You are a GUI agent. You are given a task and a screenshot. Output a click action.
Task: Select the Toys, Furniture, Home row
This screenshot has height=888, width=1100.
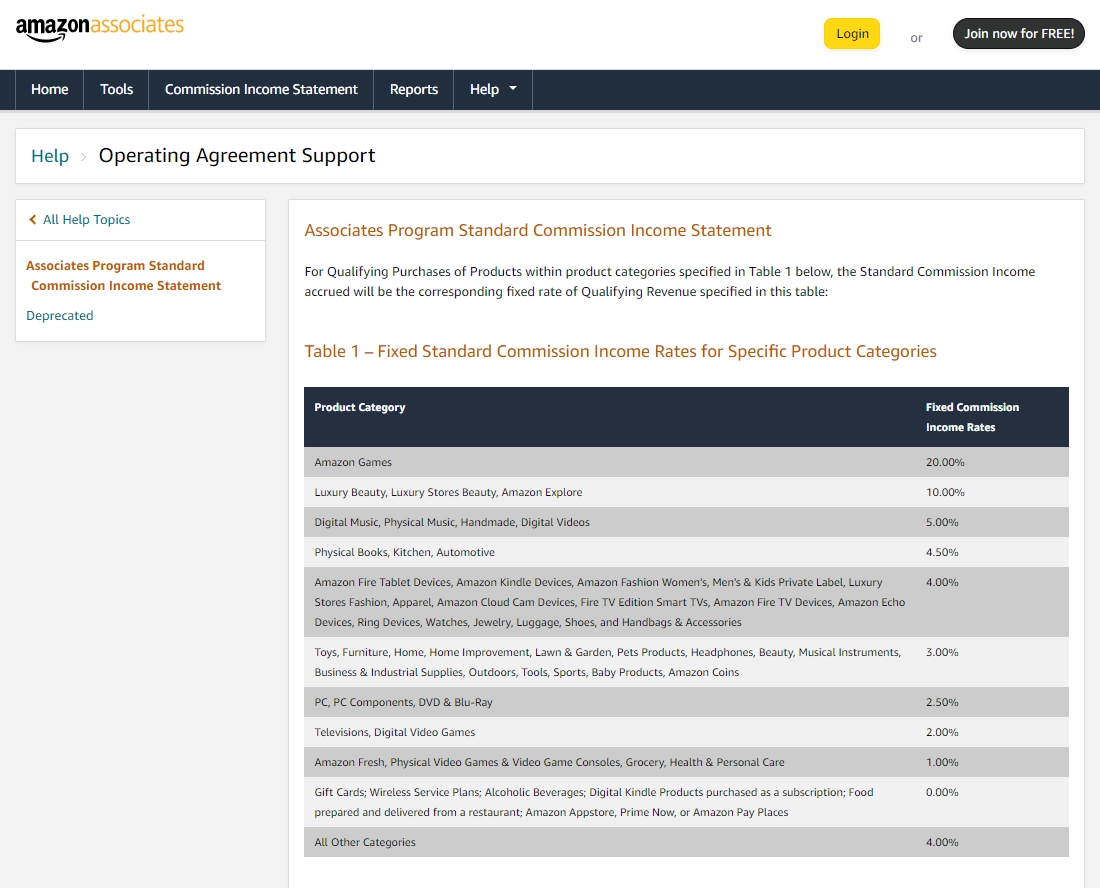(686, 662)
